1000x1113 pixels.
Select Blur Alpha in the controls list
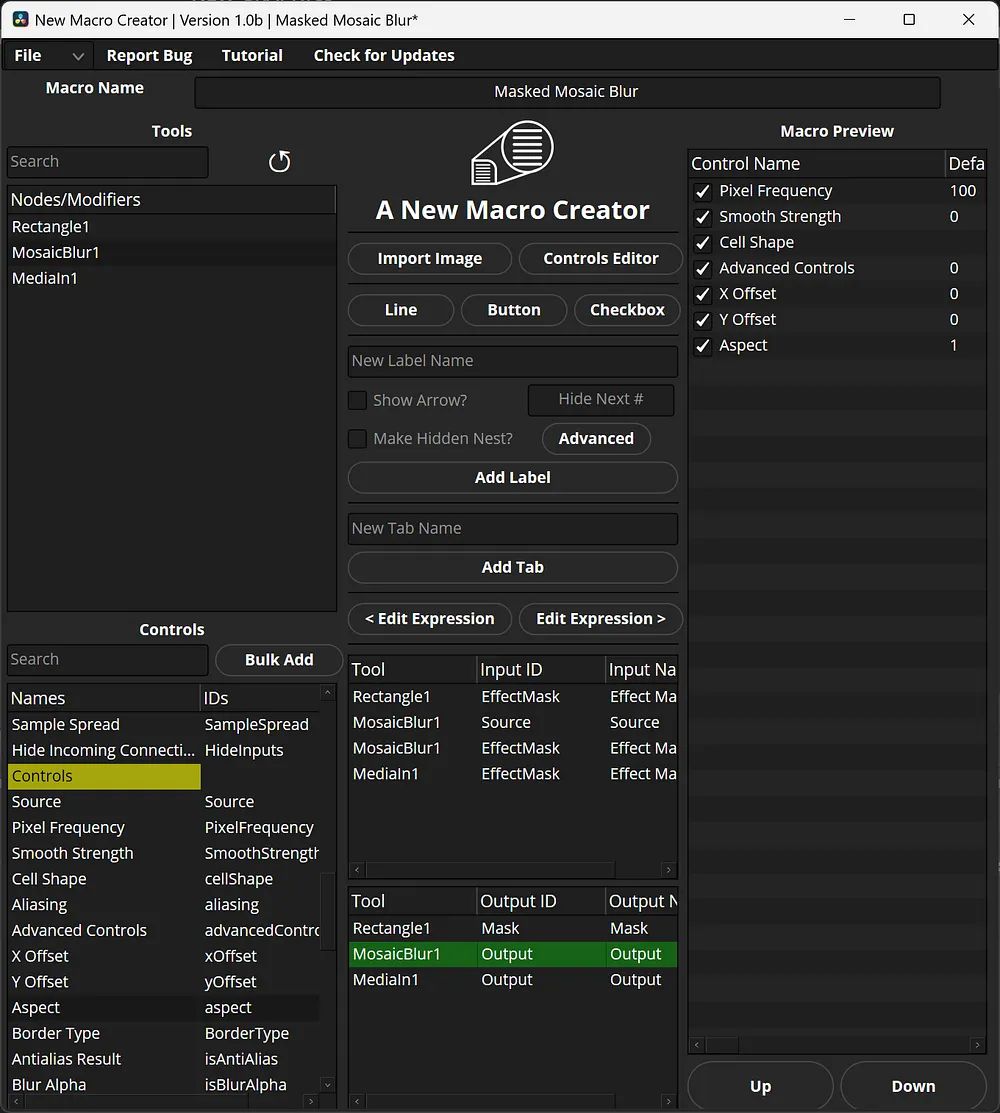click(x=49, y=1085)
